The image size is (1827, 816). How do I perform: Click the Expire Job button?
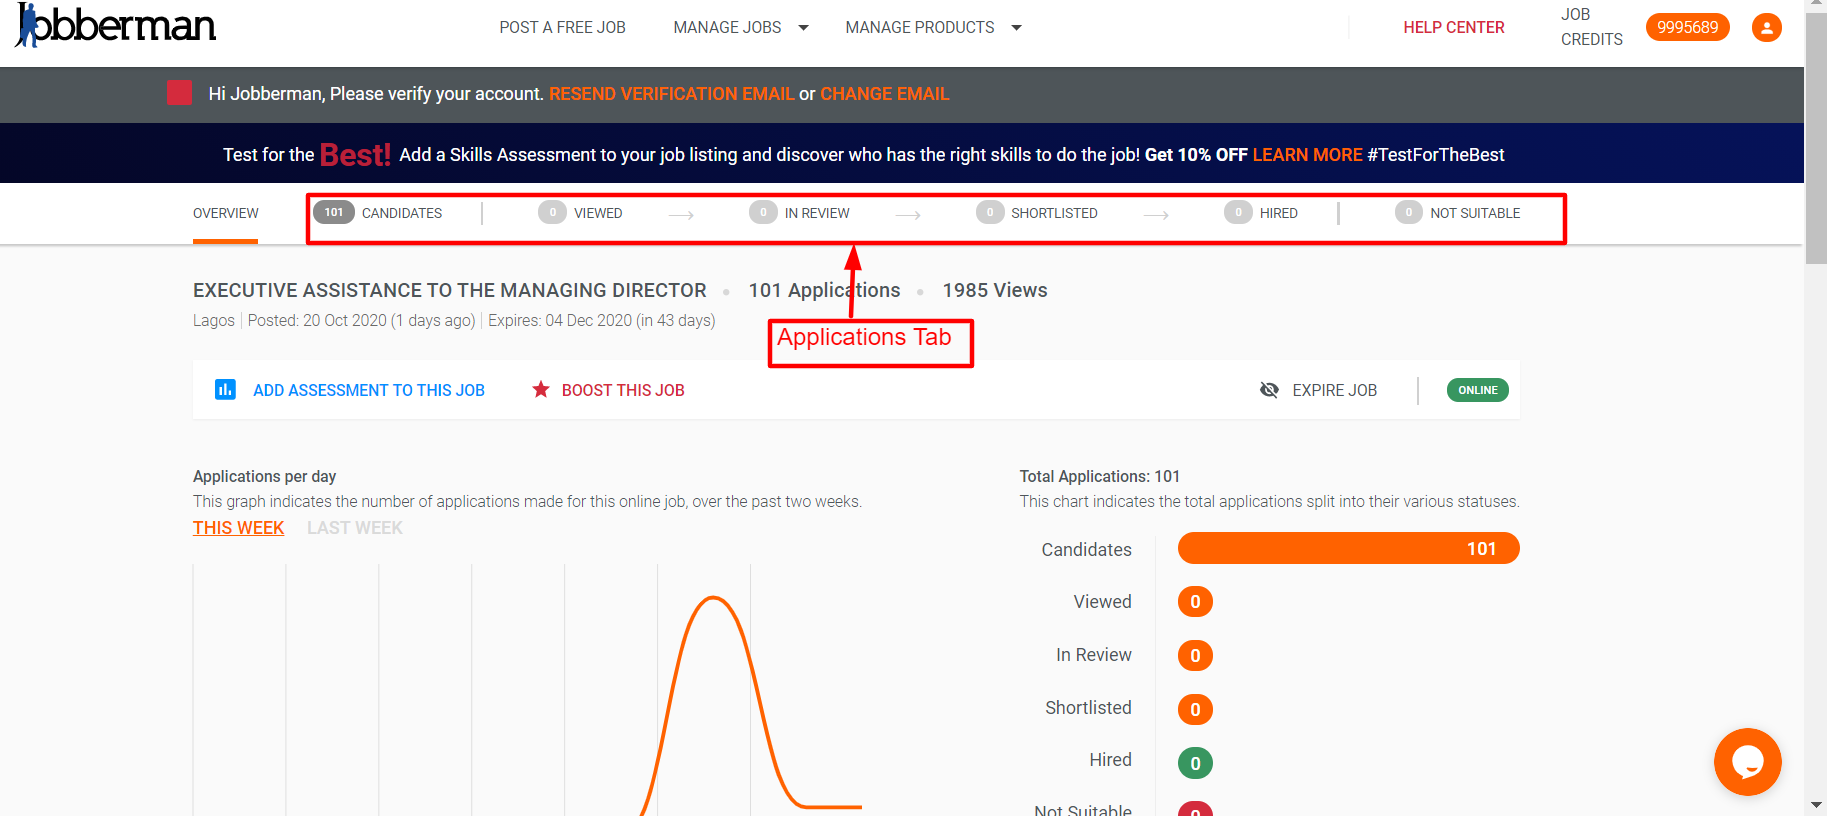coord(1334,390)
